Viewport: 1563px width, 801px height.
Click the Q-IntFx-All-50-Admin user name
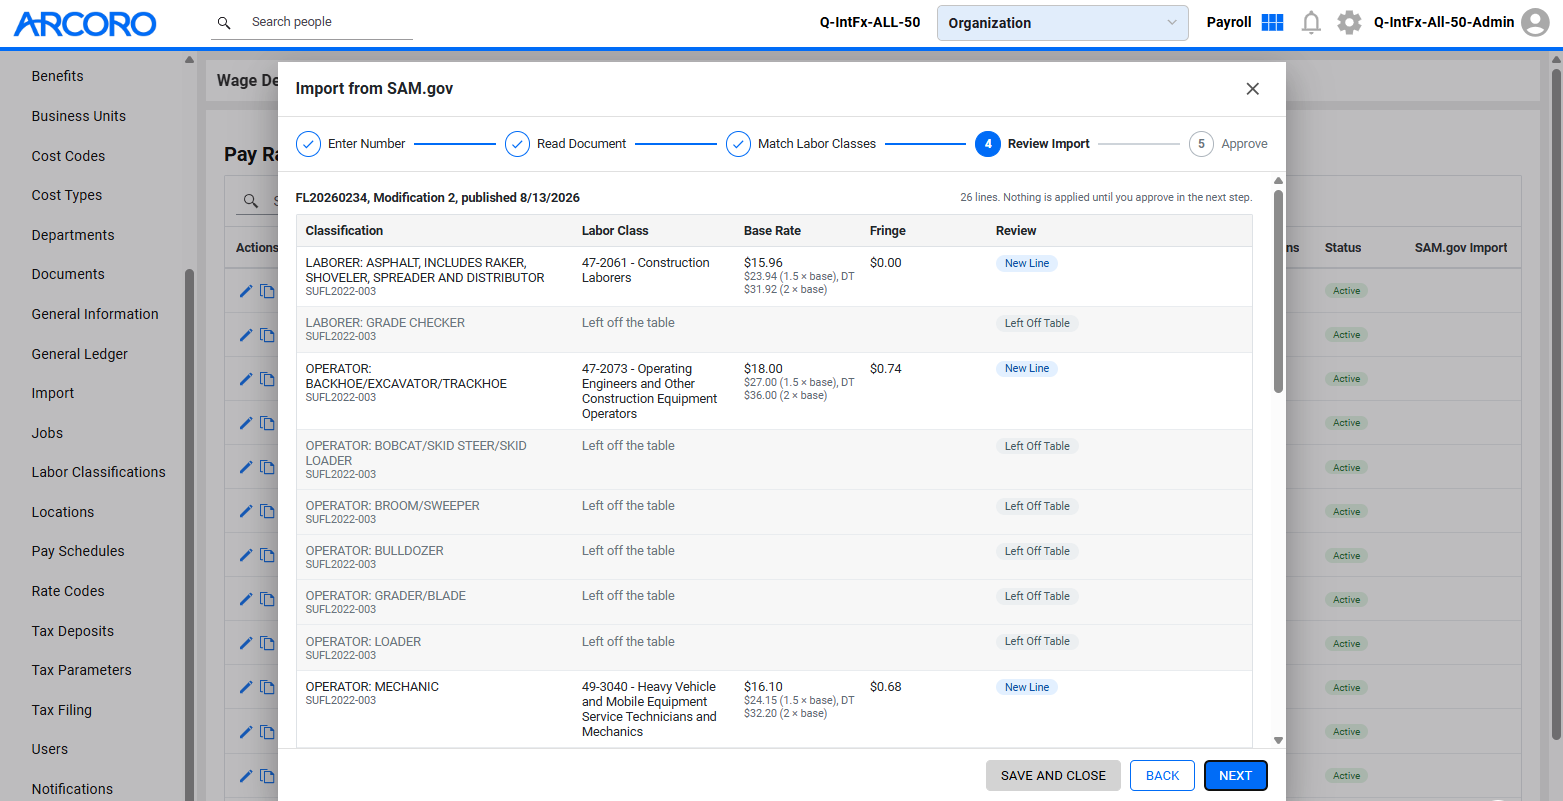coord(1444,22)
